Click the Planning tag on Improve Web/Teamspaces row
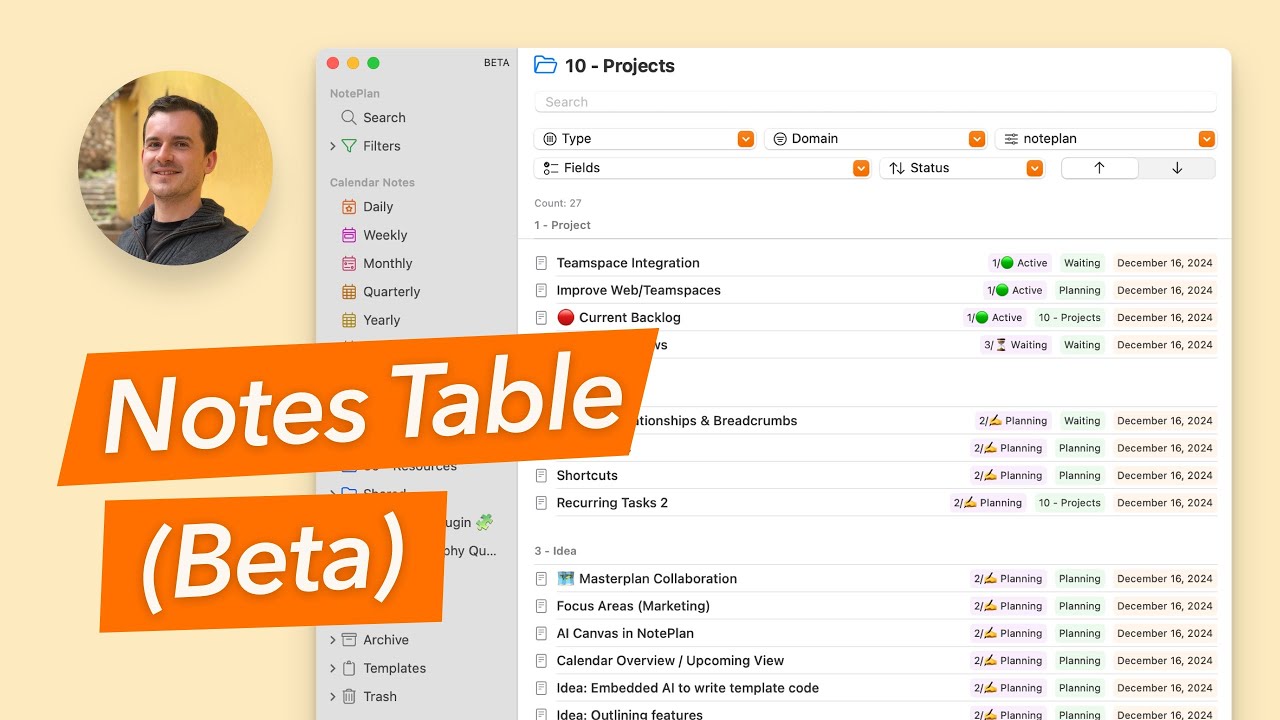The height and width of the screenshot is (720, 1280). pyautogui.click(x=1080, y=290)
